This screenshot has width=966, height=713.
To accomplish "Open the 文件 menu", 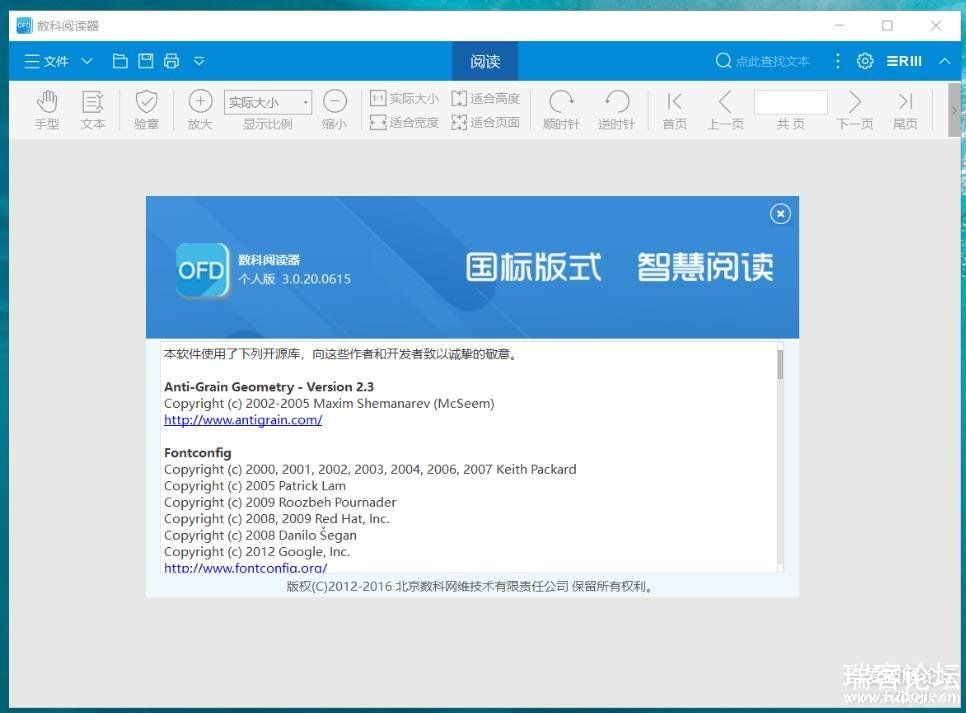I will [x=46, y=61].
